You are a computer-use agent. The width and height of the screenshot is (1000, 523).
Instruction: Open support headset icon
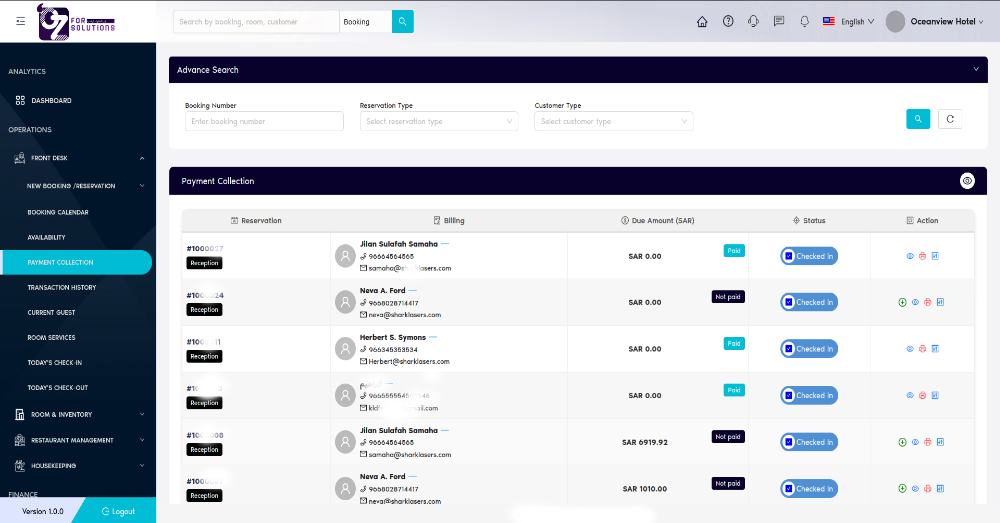[x=753, y=21]
